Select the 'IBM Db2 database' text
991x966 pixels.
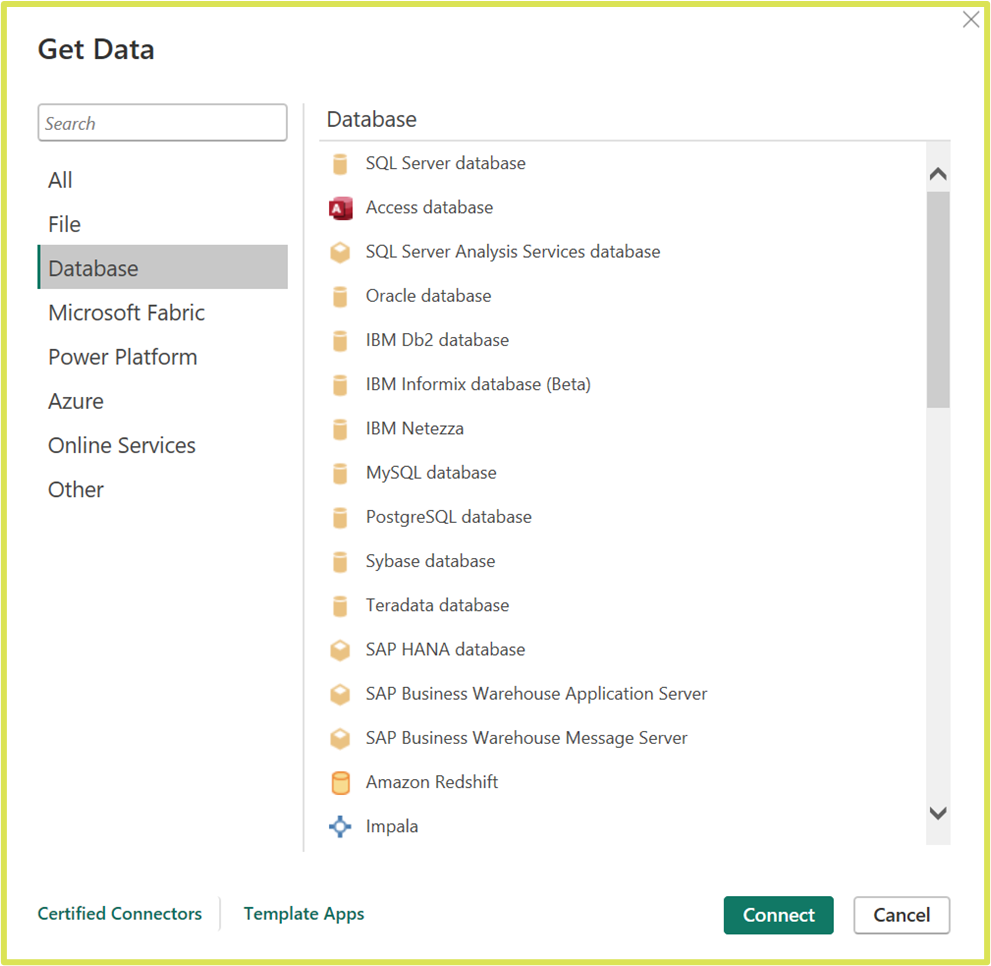(437, 341)
